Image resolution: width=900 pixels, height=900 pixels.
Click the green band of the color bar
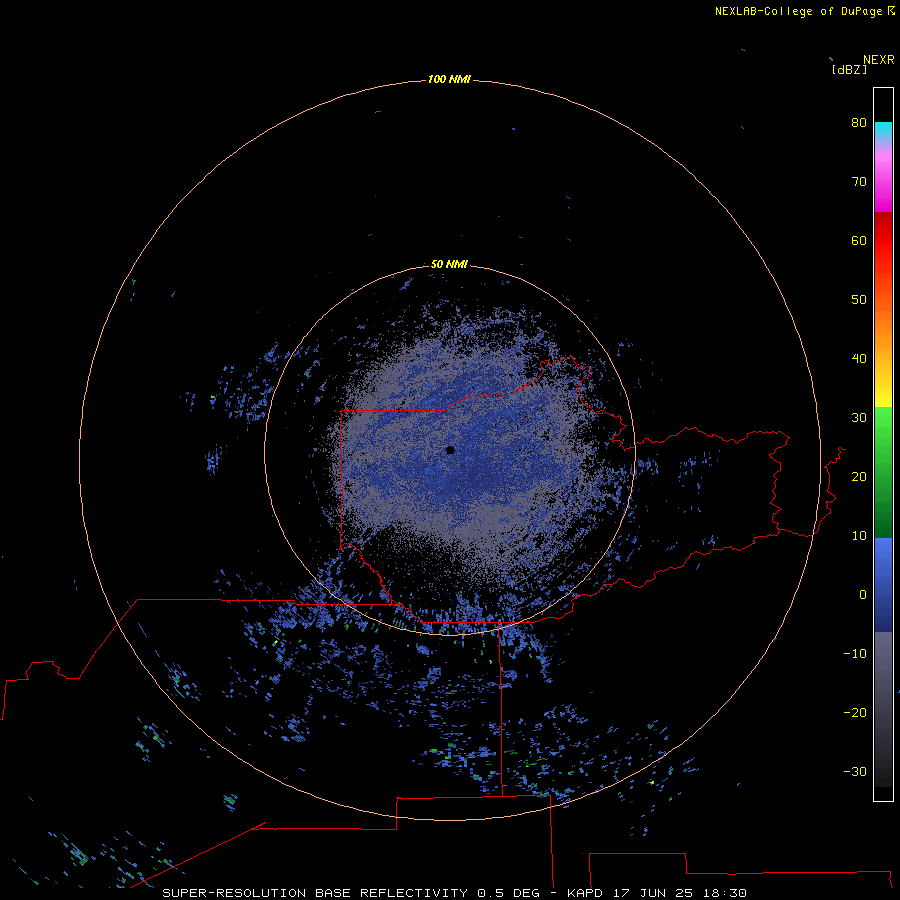tap(883, 472)
